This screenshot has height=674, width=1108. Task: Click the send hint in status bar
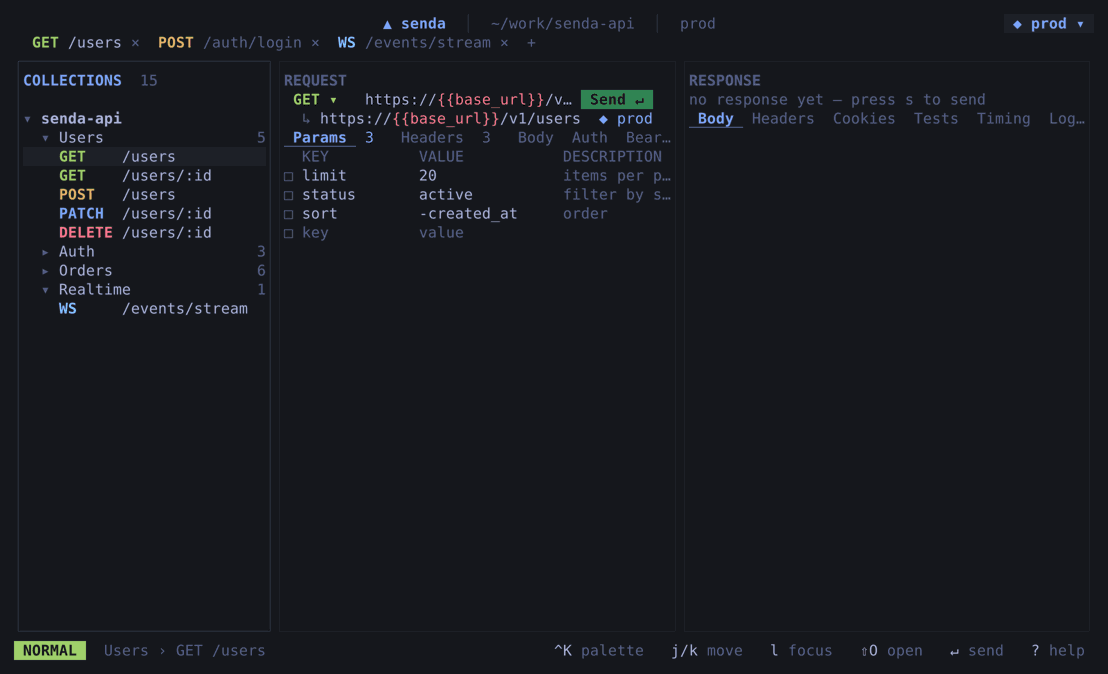[x=977, y=651]
